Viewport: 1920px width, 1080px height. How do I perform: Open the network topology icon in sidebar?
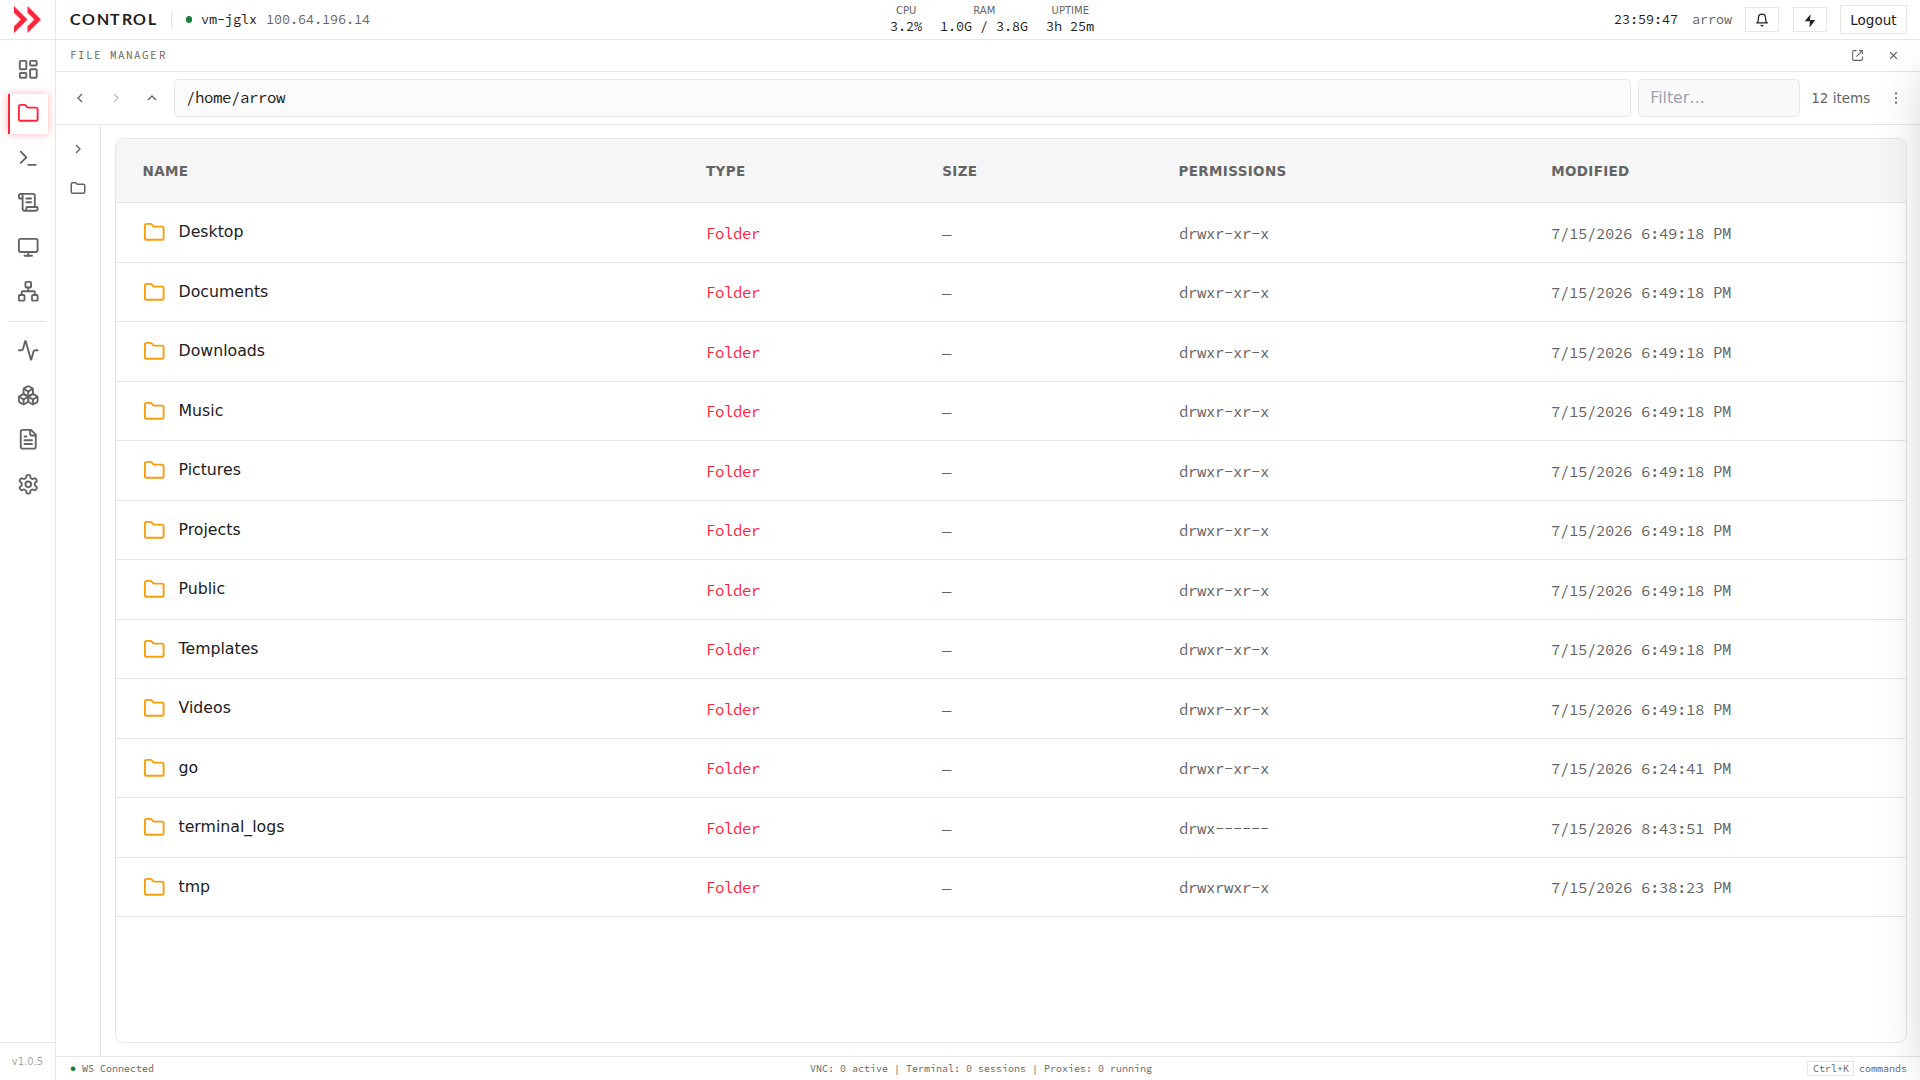[28, 292]
